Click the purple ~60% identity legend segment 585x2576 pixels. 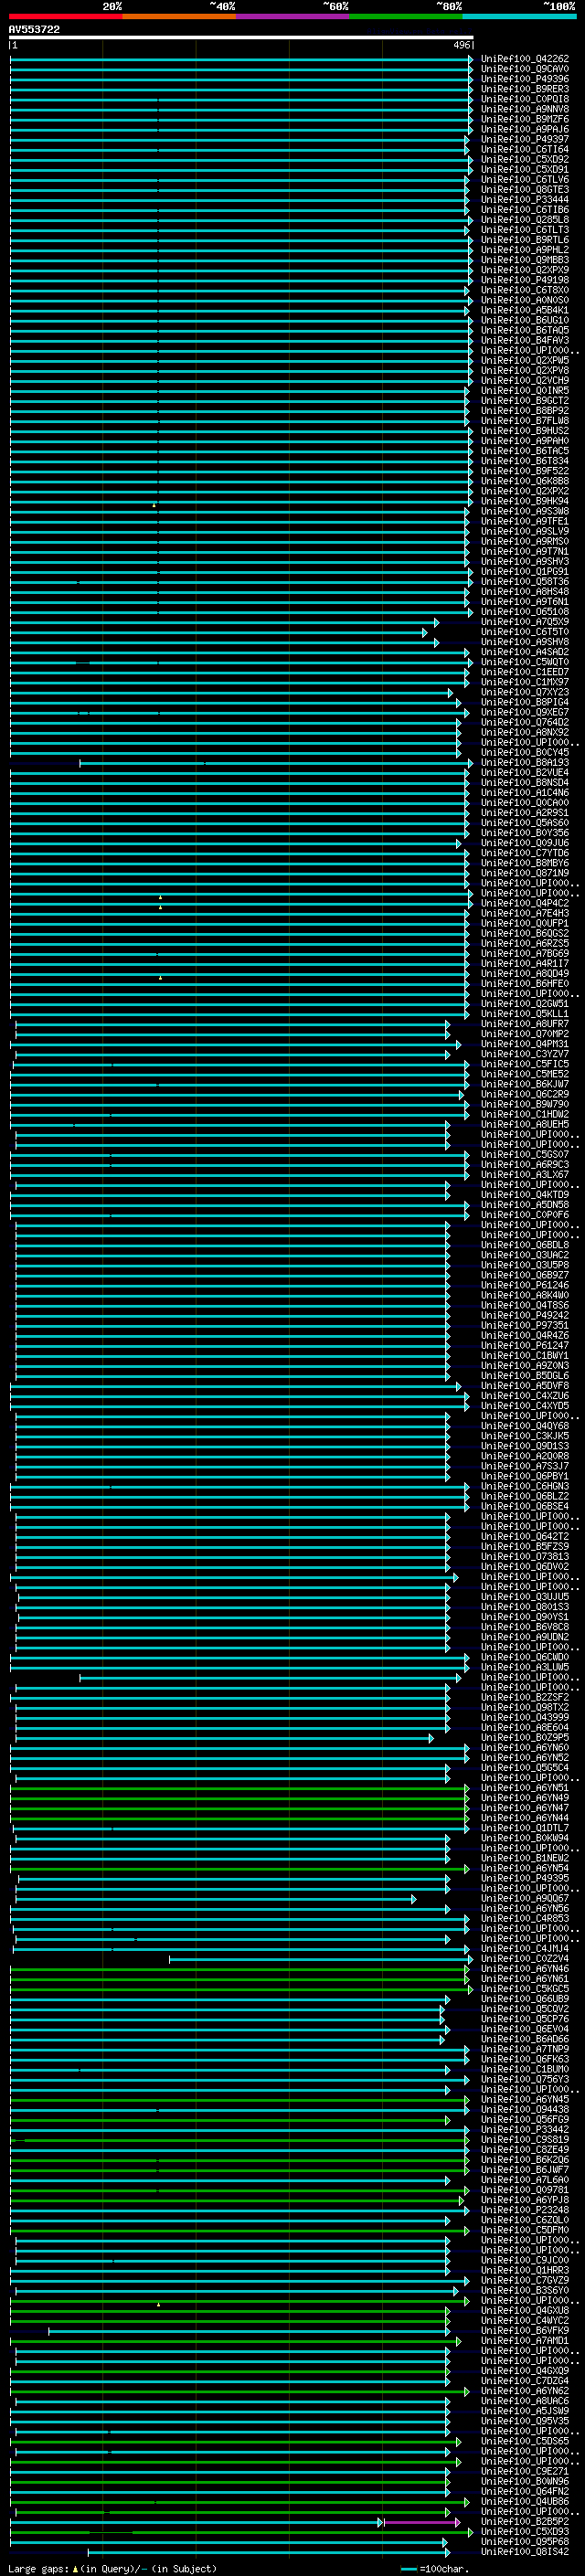coord(292,16)
